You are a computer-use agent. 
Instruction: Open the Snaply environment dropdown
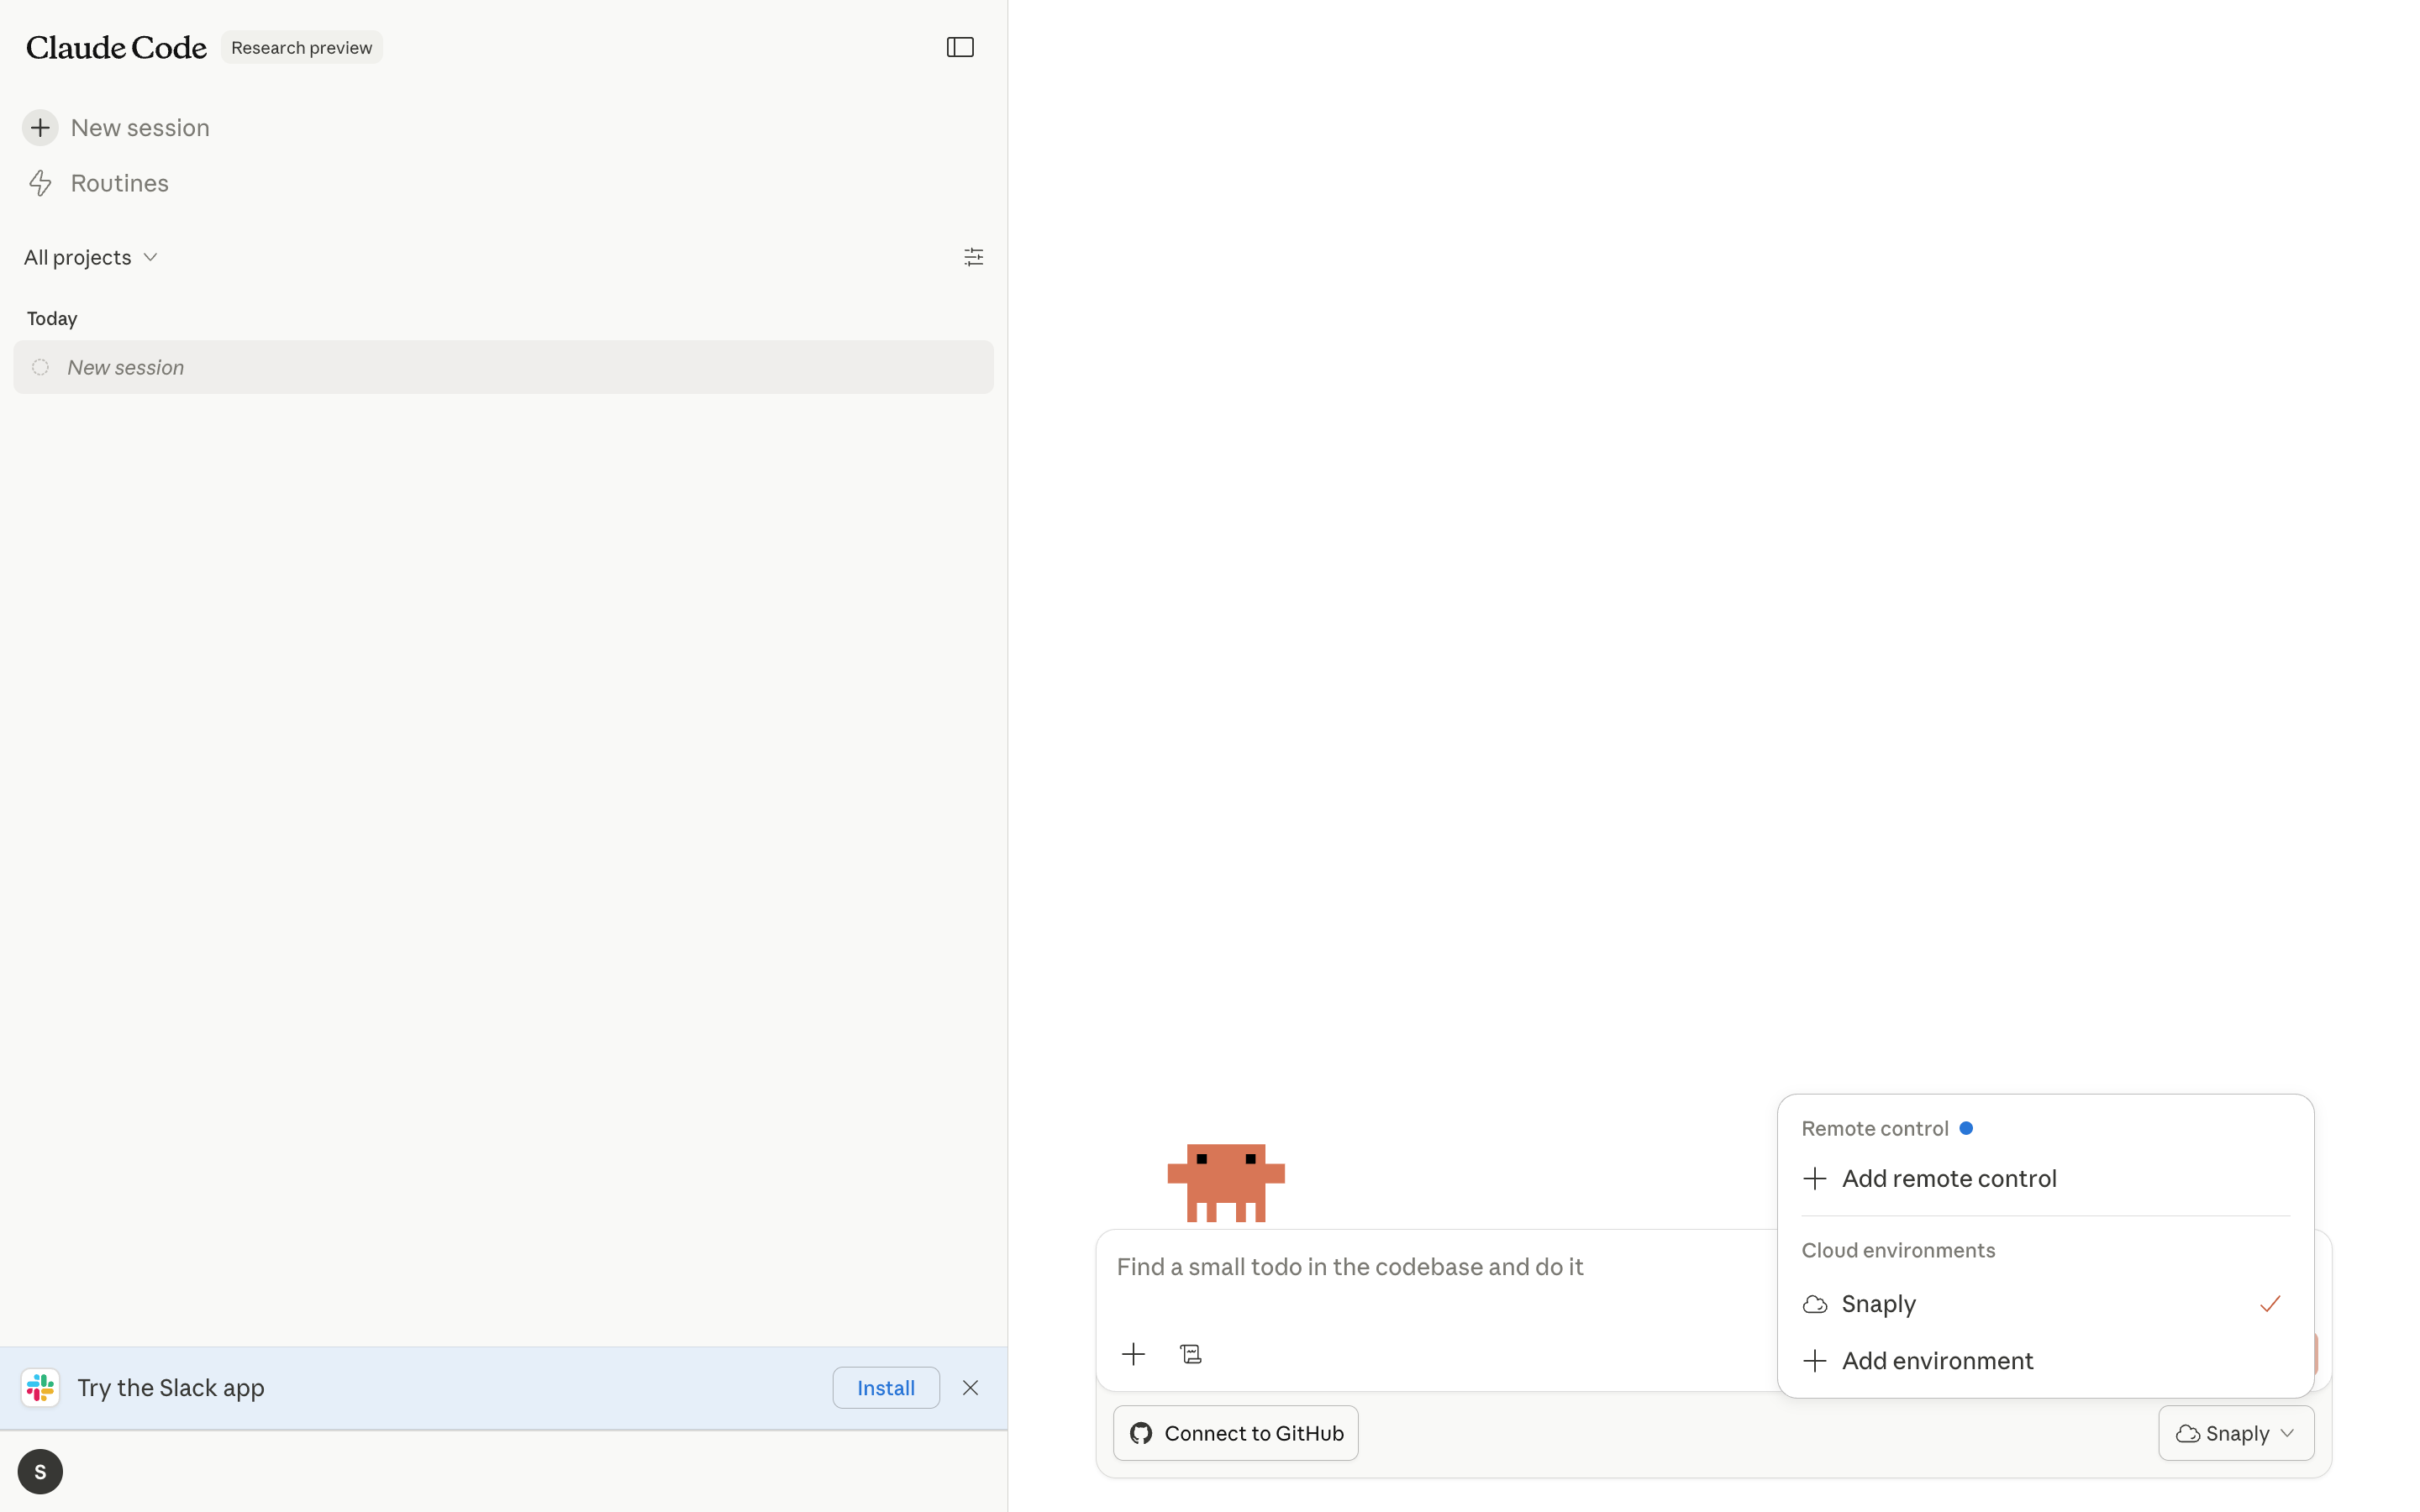(x=2235, y=1433)
